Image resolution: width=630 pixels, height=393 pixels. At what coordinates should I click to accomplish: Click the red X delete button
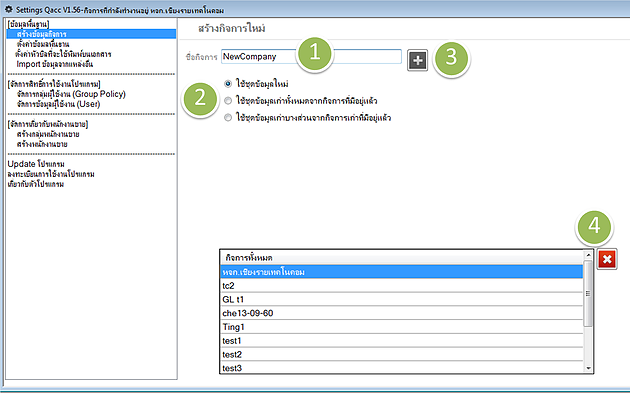[607, 259]
